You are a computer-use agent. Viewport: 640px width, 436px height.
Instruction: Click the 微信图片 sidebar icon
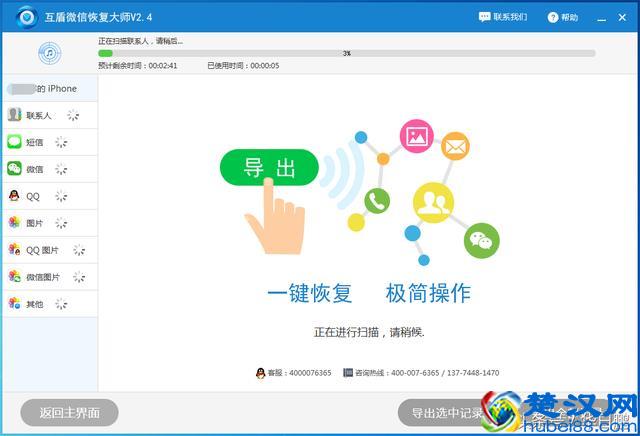tap(14, 276)
